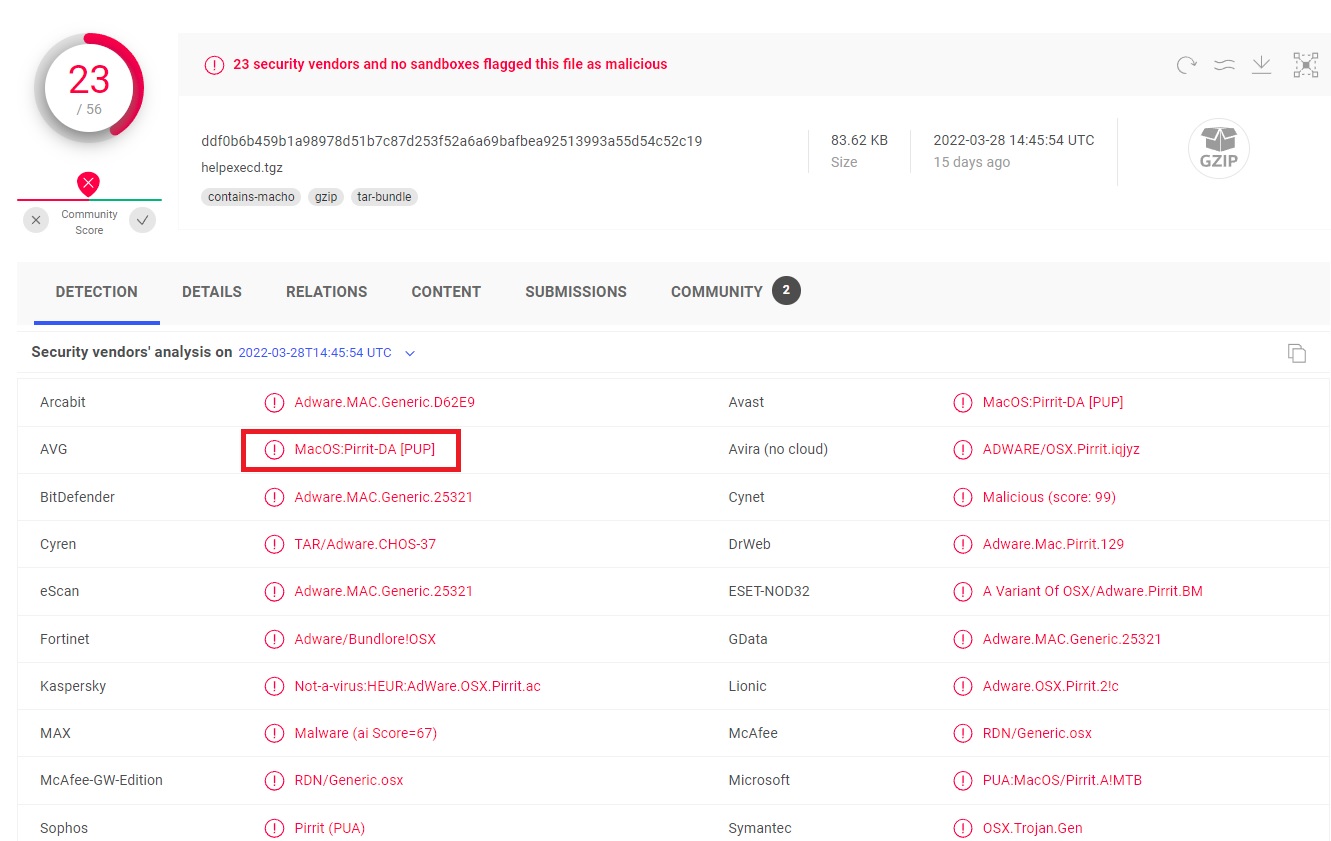Click detection Pirrit (PUA)
This screenshot has height=841, width=1331.
(330, 828)
